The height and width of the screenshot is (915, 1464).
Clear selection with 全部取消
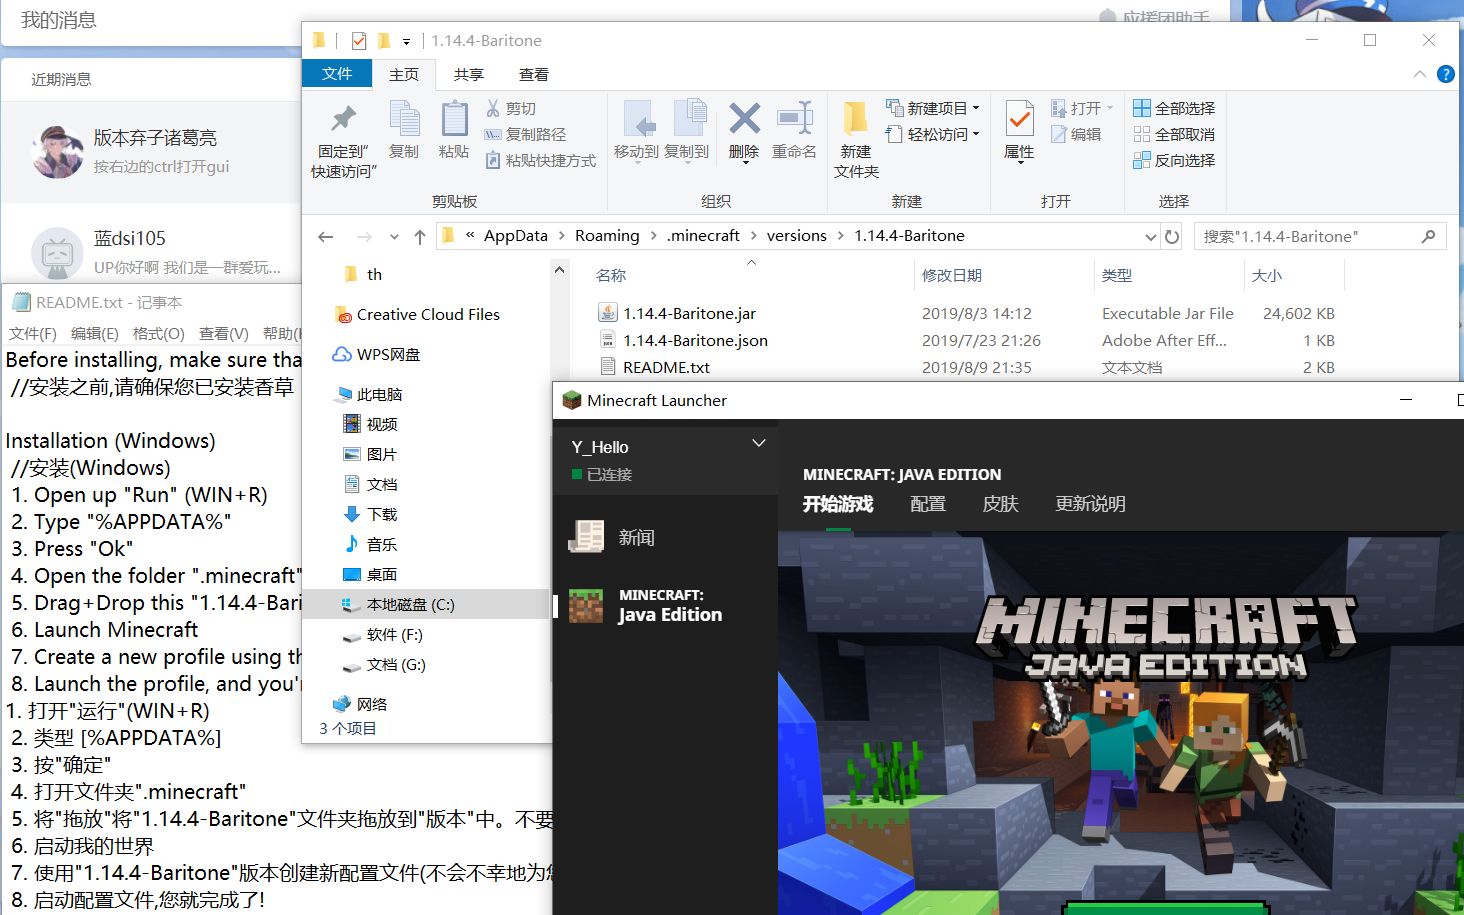[x=1174, y=134]
